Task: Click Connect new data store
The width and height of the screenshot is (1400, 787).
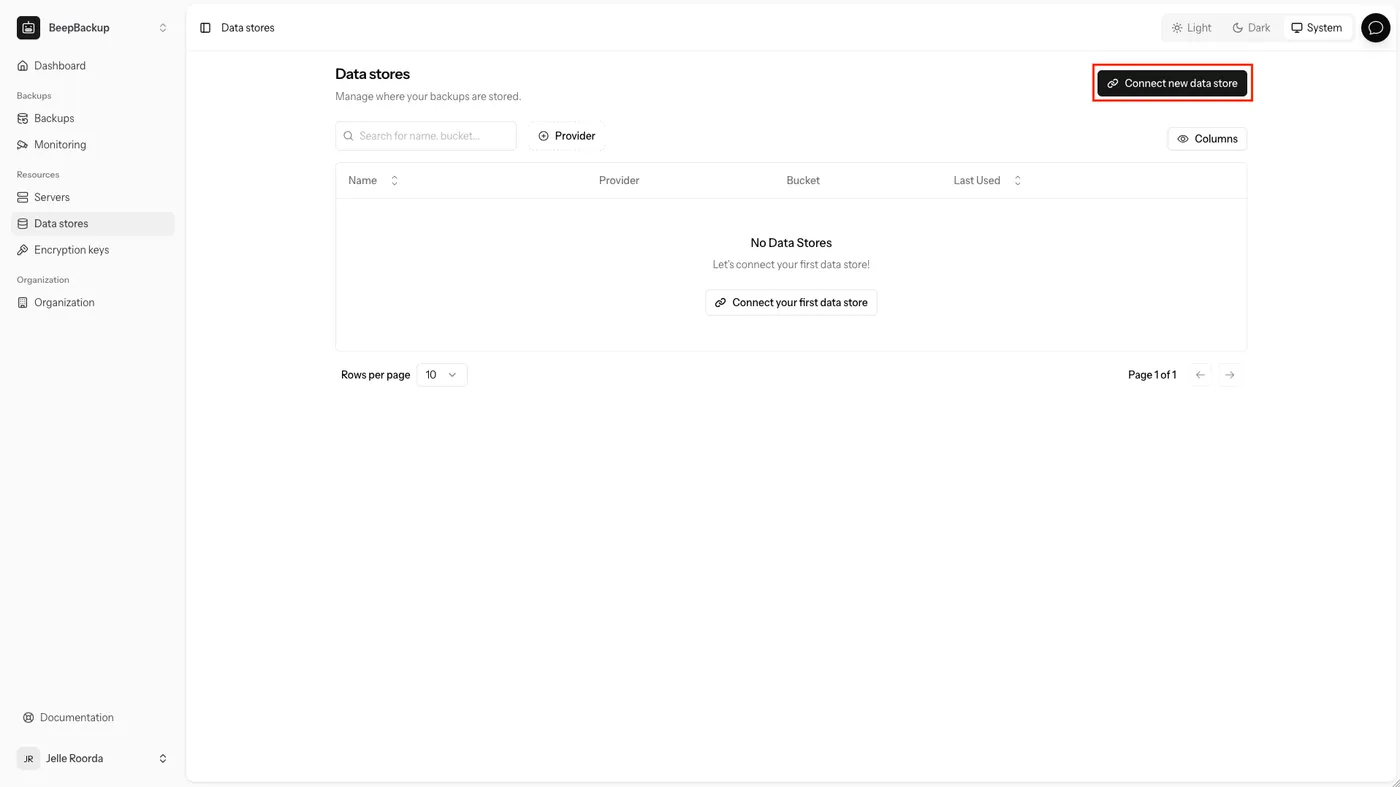Action: pos(1172,83)
